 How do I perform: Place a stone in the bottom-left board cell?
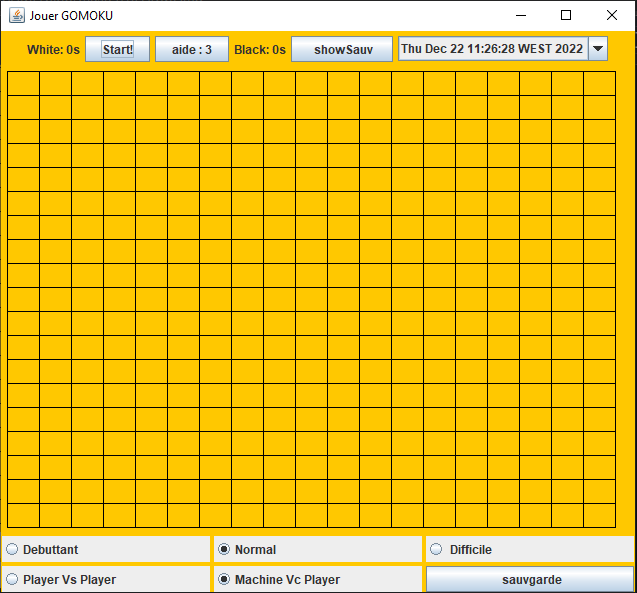tap(24, 515)
